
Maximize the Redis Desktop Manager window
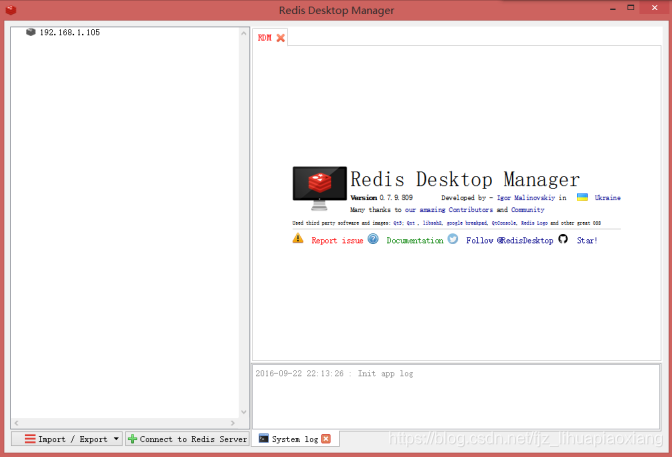[630, 8]
